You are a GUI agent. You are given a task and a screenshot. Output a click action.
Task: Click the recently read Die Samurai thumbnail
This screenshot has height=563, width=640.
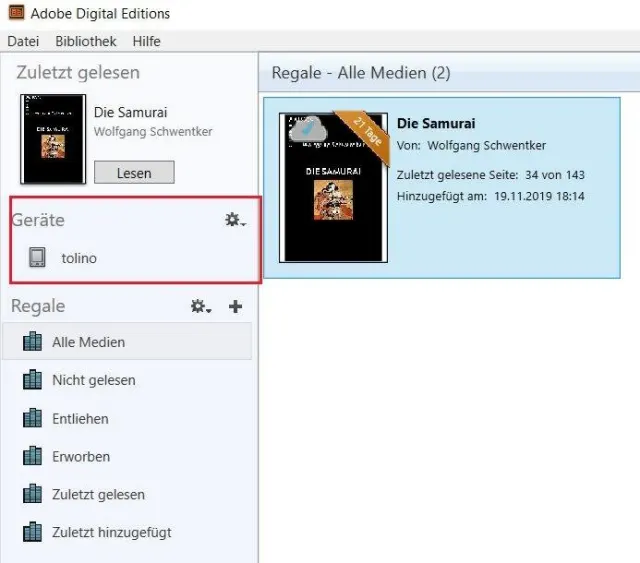coord(53,139)
